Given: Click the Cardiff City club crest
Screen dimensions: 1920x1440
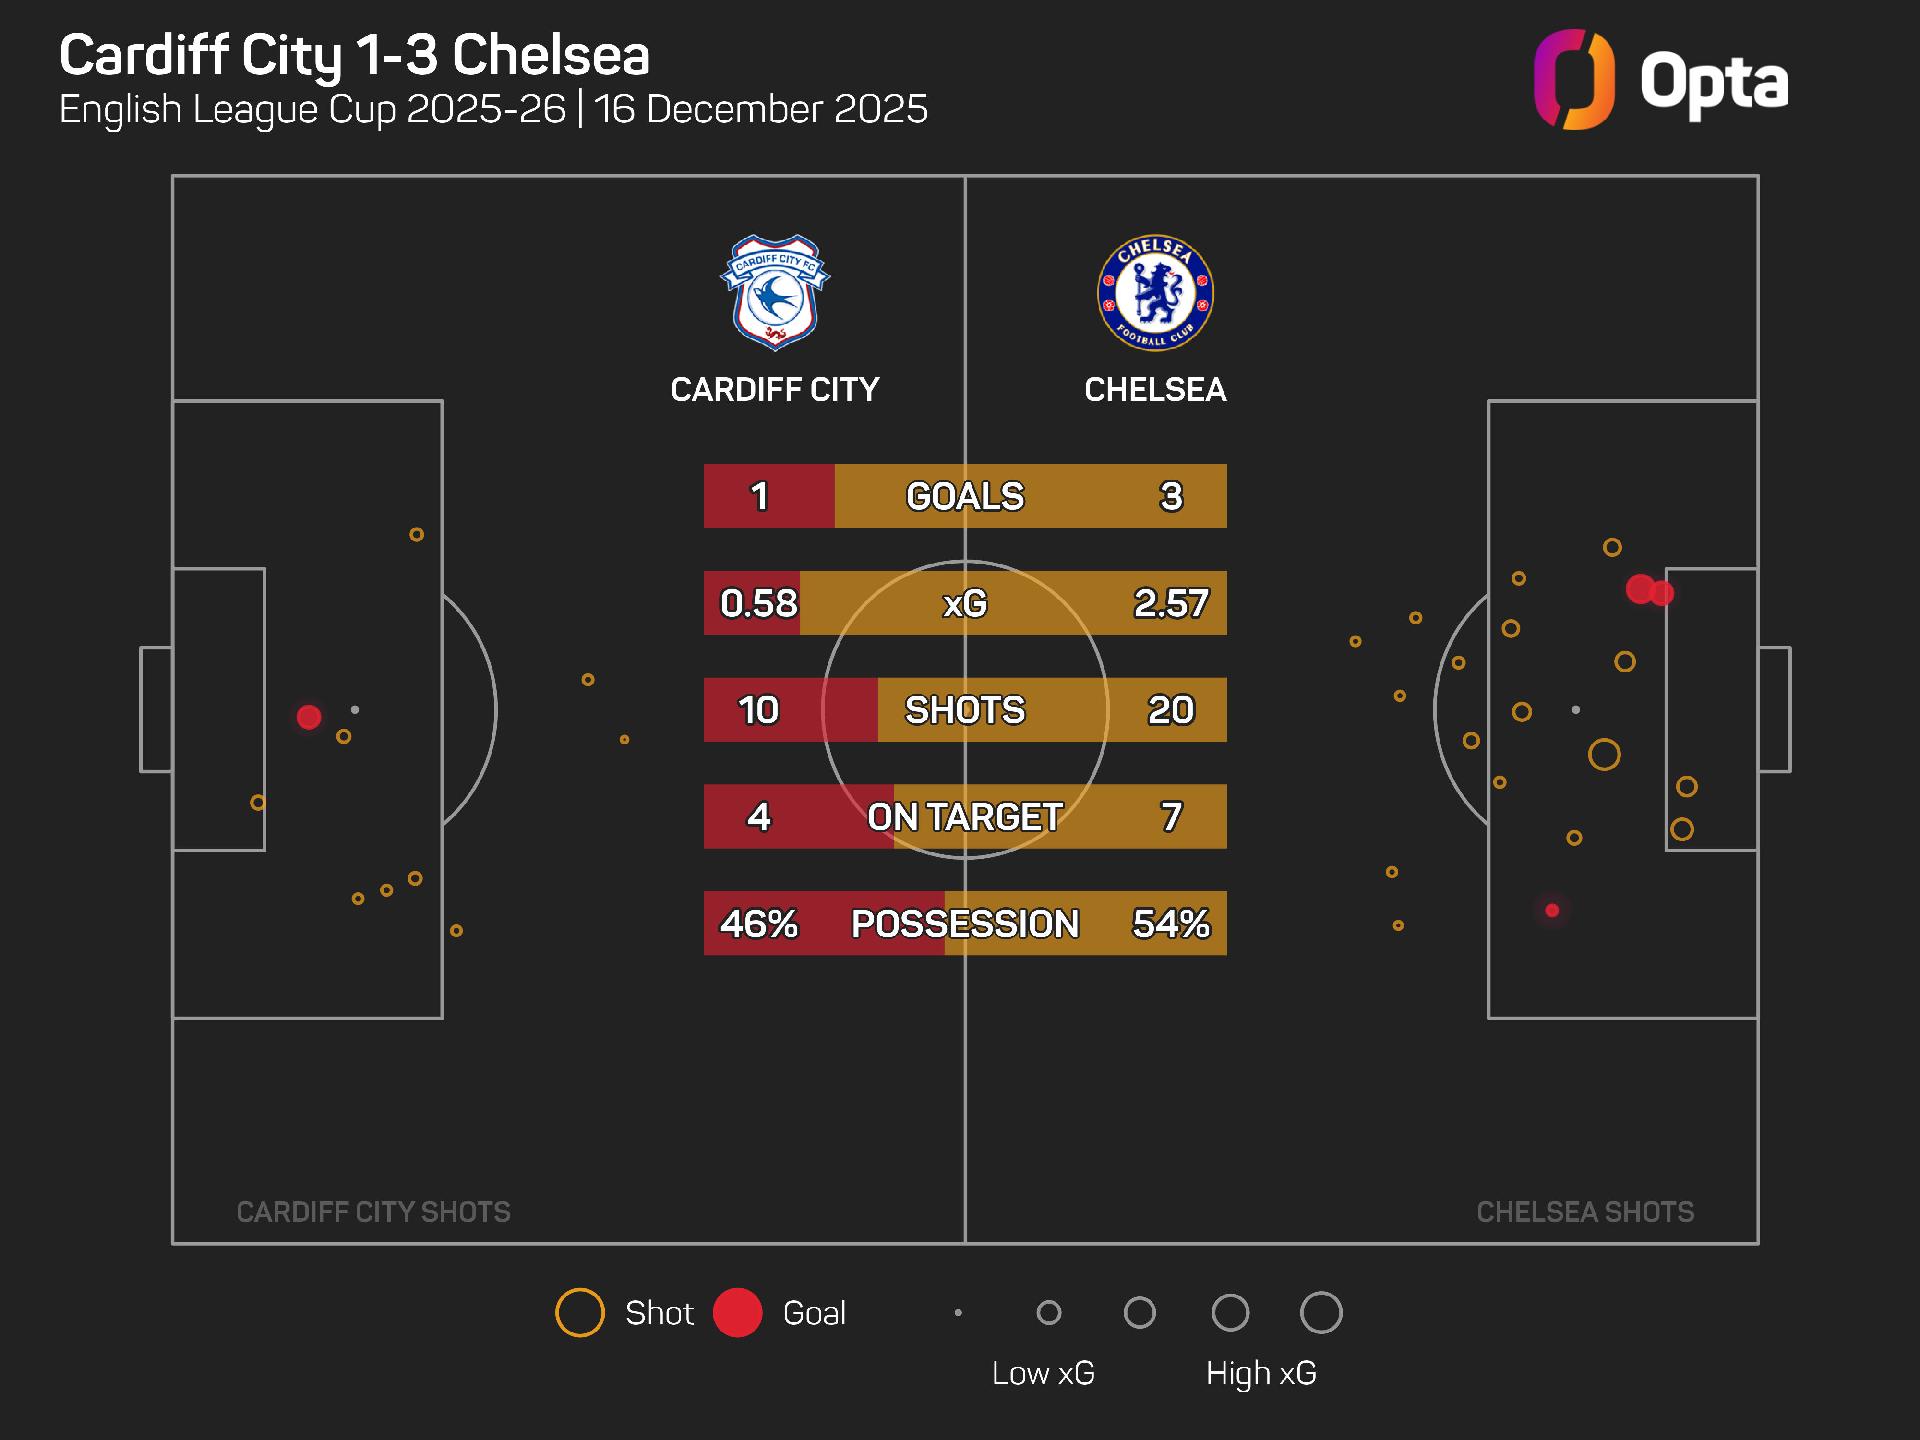Looking at the screenshot, I should 775,292.
